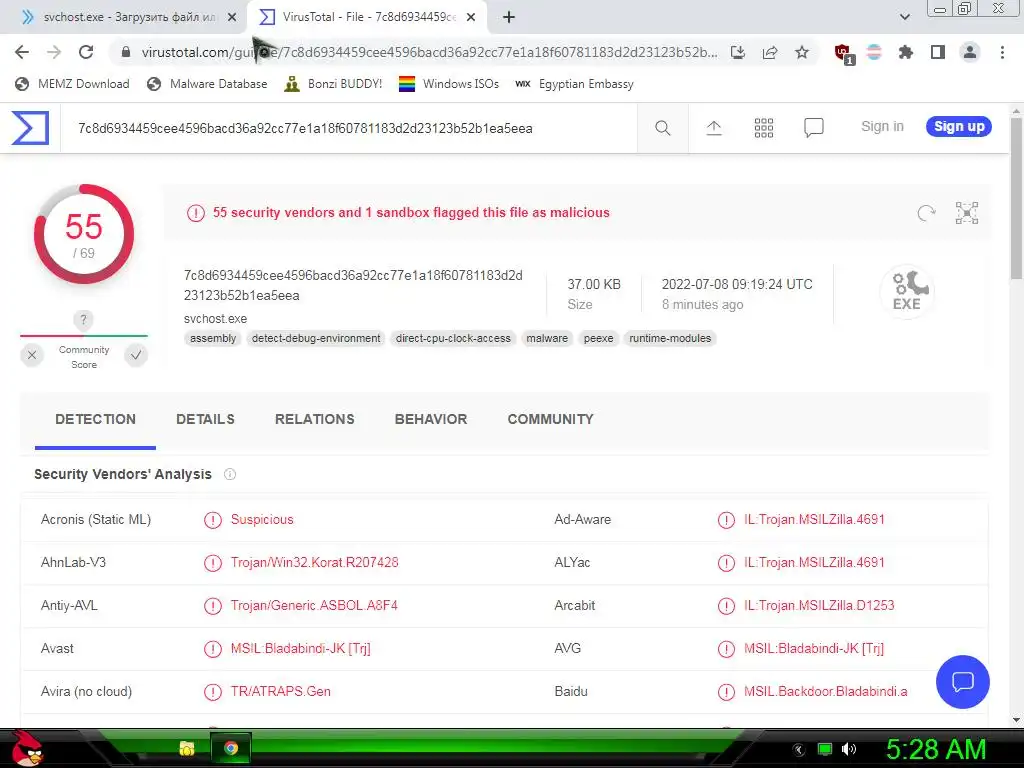This screenshot has height=768, width=1024.
Task: Click Security Vendors' Analysis info icon
Action: click(x=230, y=474)
